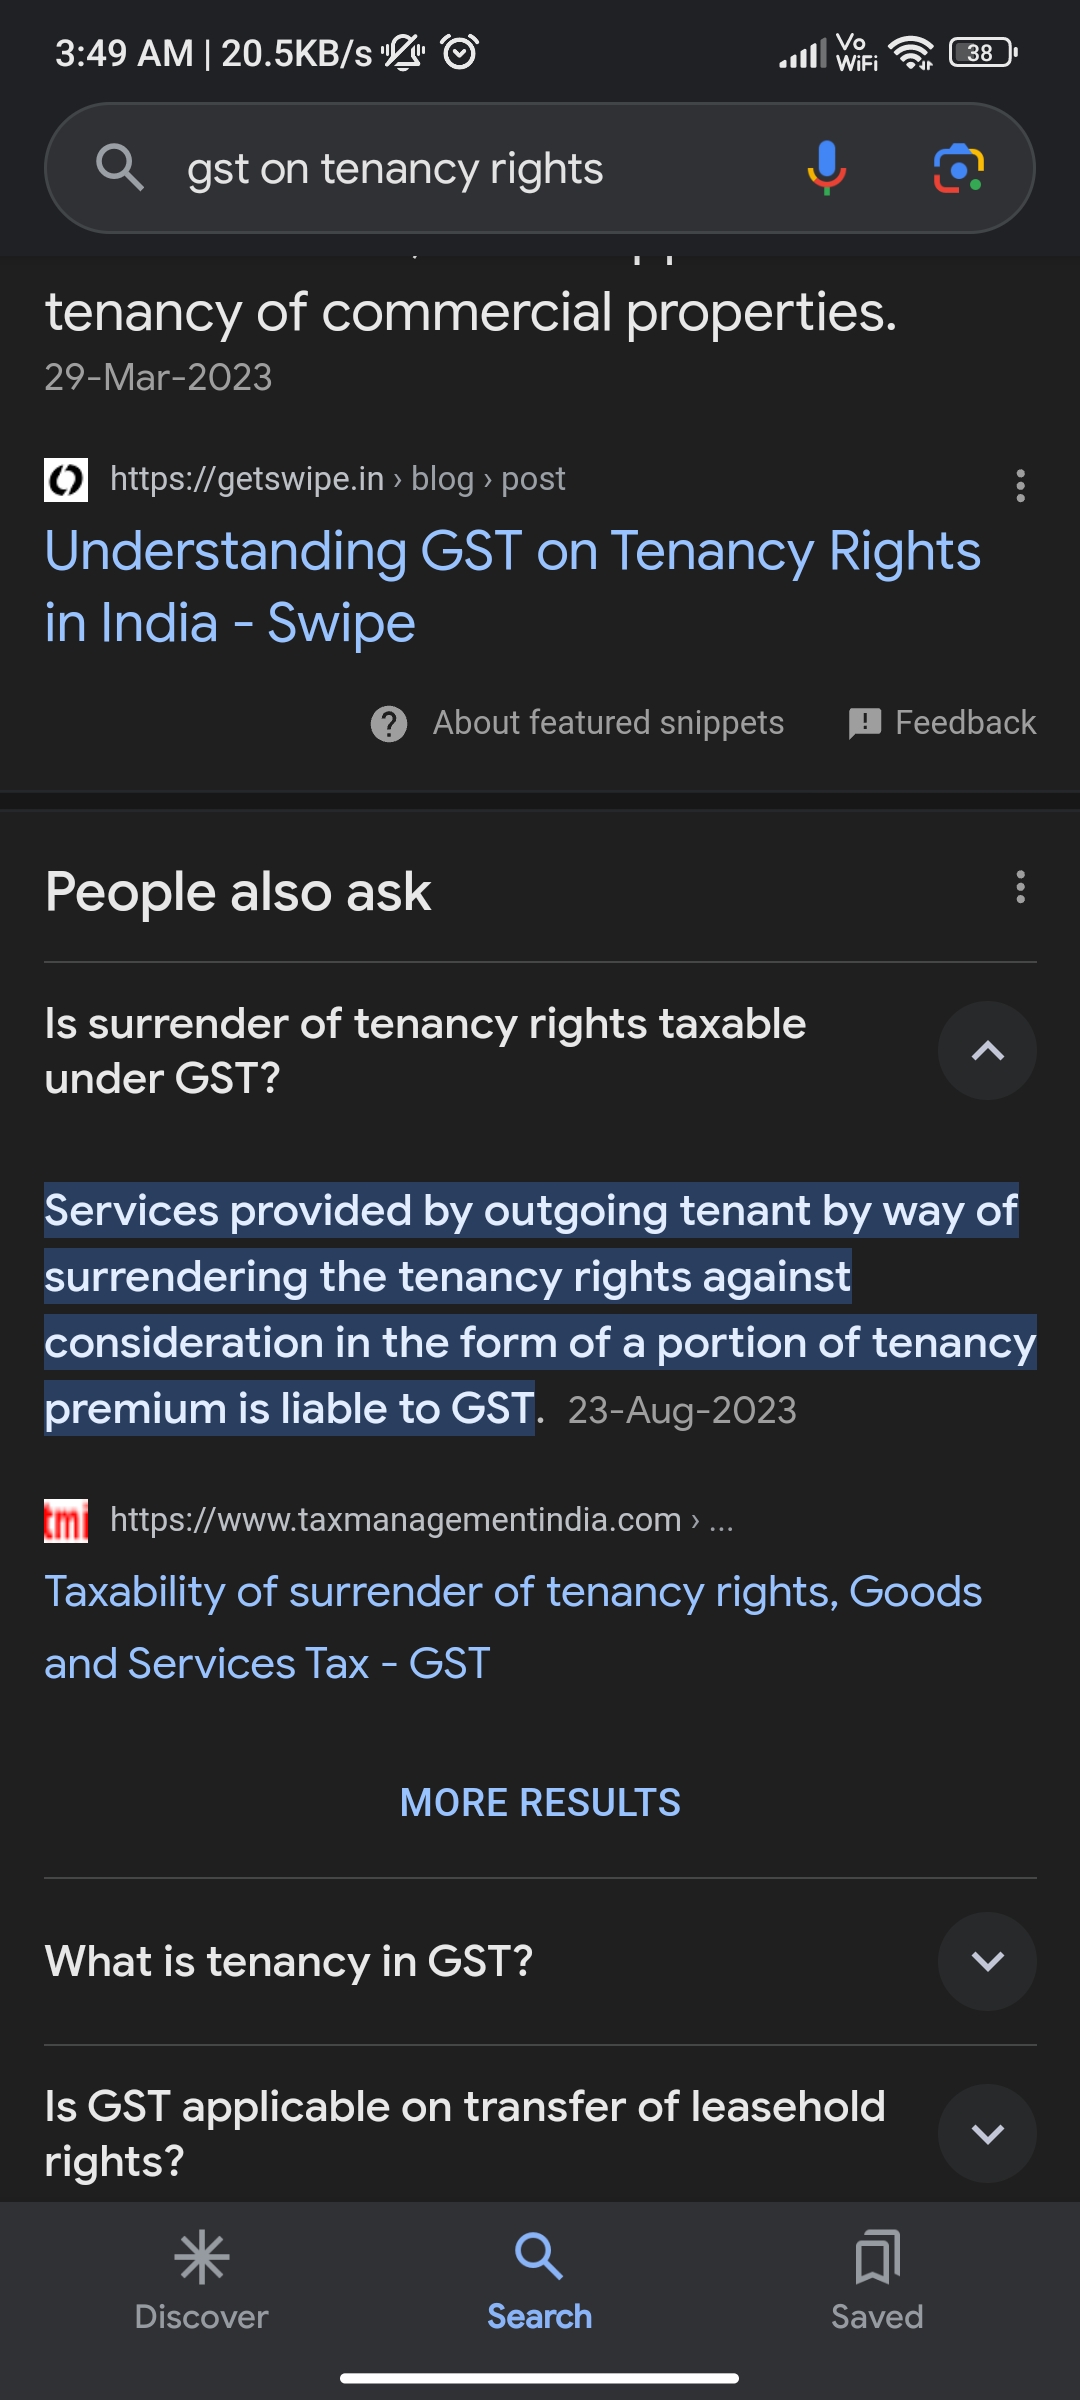The width and height of the screenshot is (1080, 2400).
Task: Open Google Lens camera search
Action: (x=958, y=168)
